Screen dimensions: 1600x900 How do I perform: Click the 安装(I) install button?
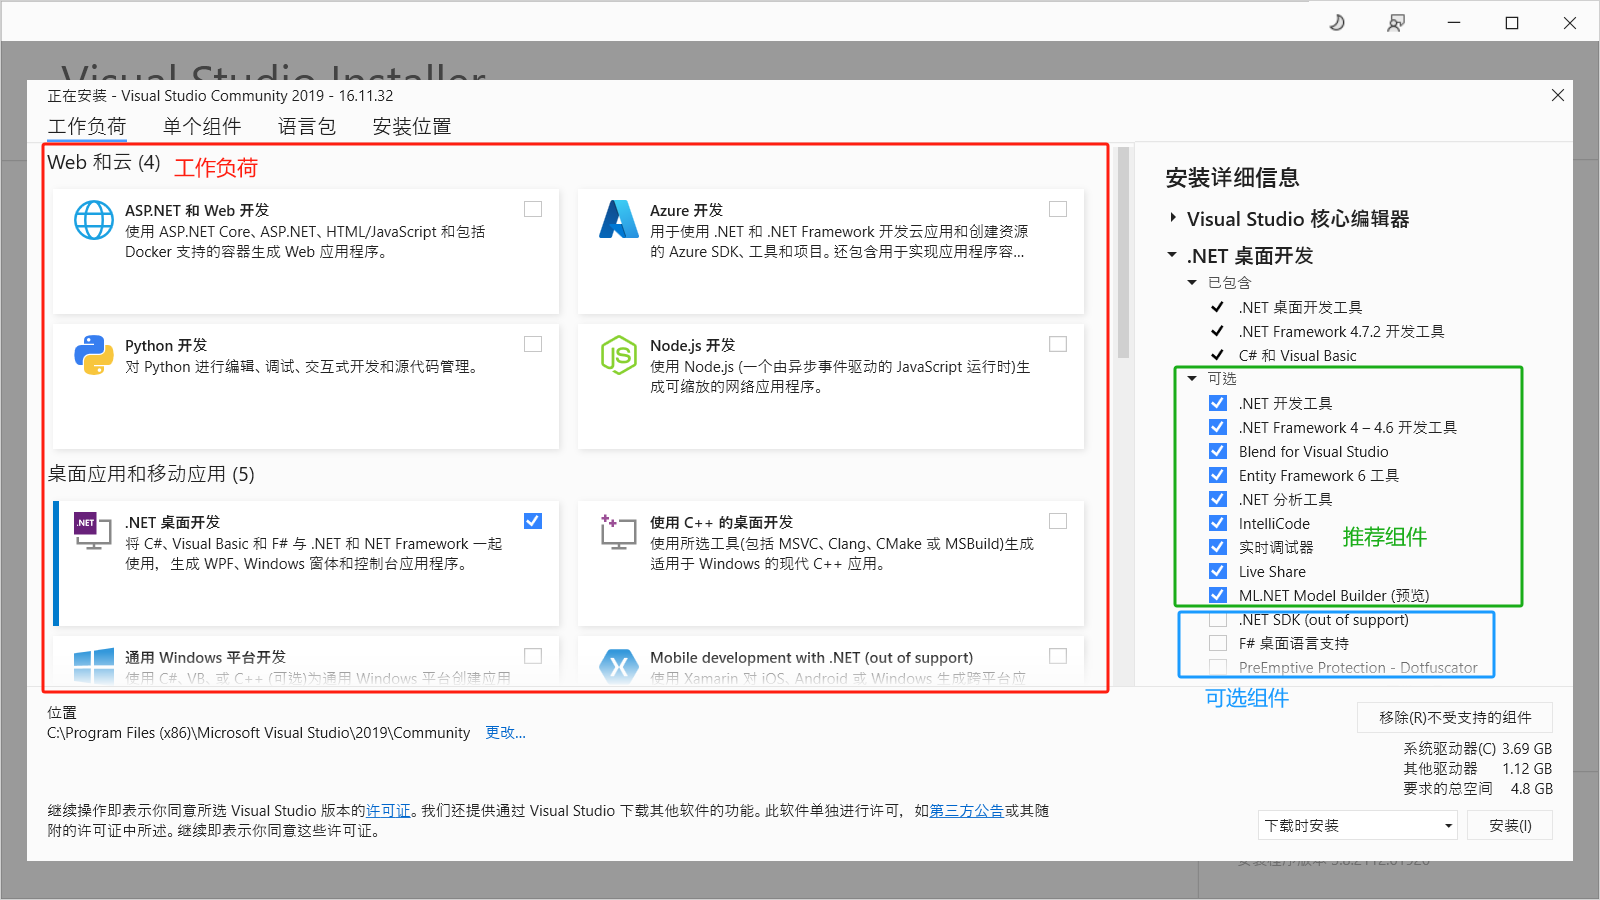(x=1510, y=825)
